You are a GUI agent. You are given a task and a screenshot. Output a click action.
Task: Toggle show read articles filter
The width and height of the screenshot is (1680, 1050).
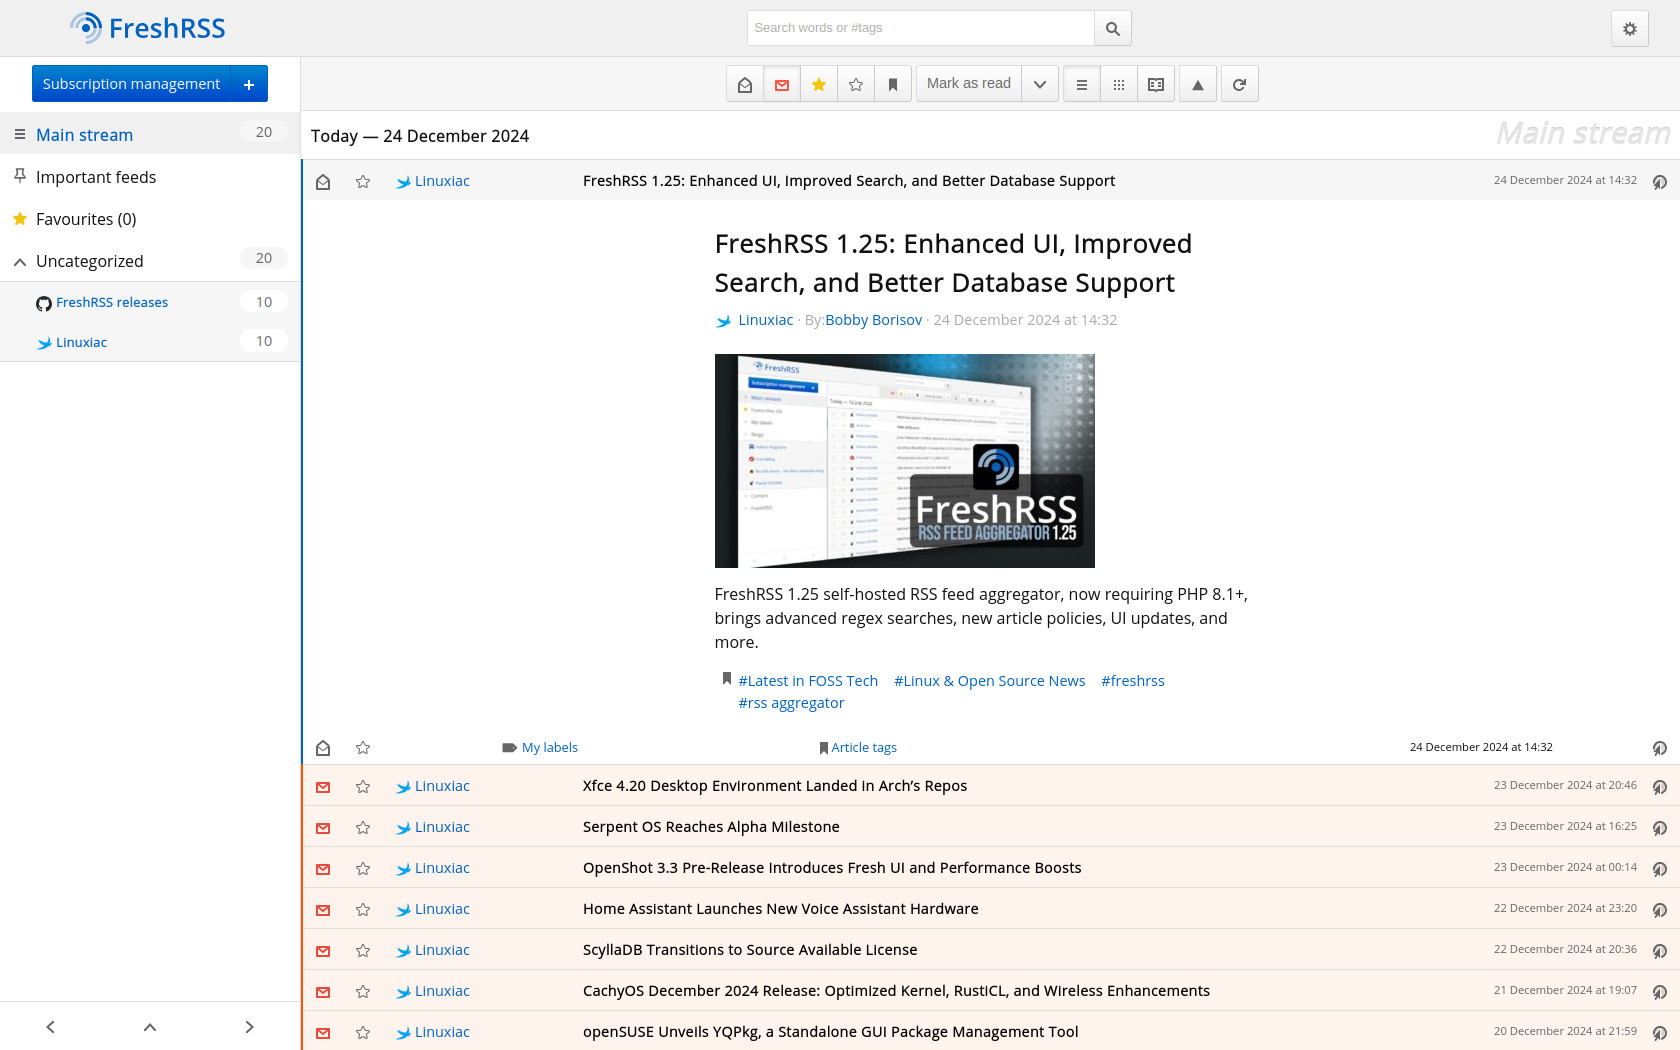[745, 84]
